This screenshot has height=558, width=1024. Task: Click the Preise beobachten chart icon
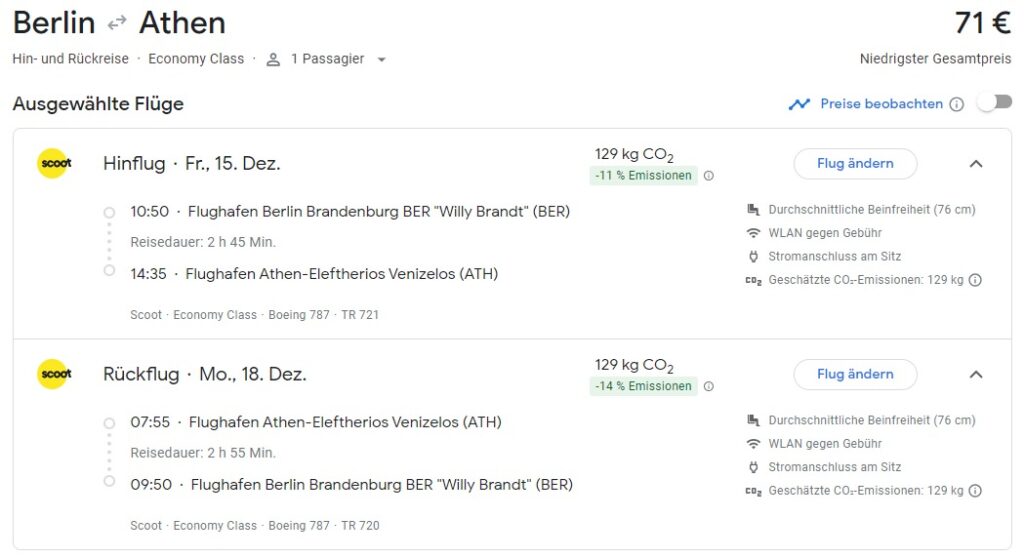click(799, 104)
